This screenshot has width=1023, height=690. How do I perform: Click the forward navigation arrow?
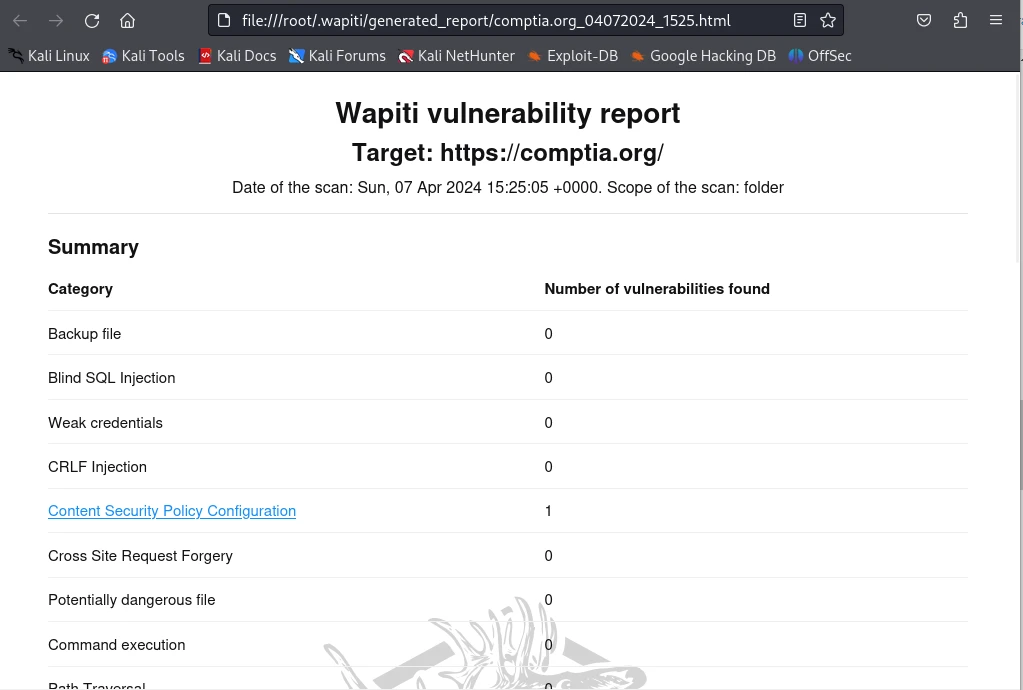click(x=56, y=20)
